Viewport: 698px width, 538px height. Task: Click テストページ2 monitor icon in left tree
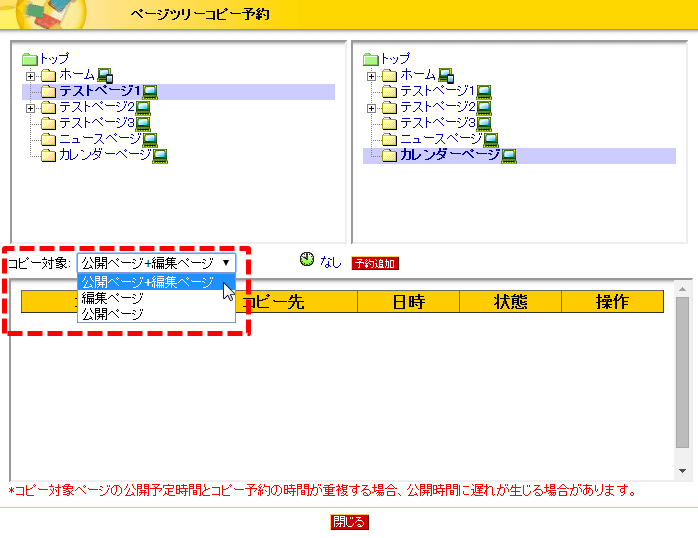(143, 108)
